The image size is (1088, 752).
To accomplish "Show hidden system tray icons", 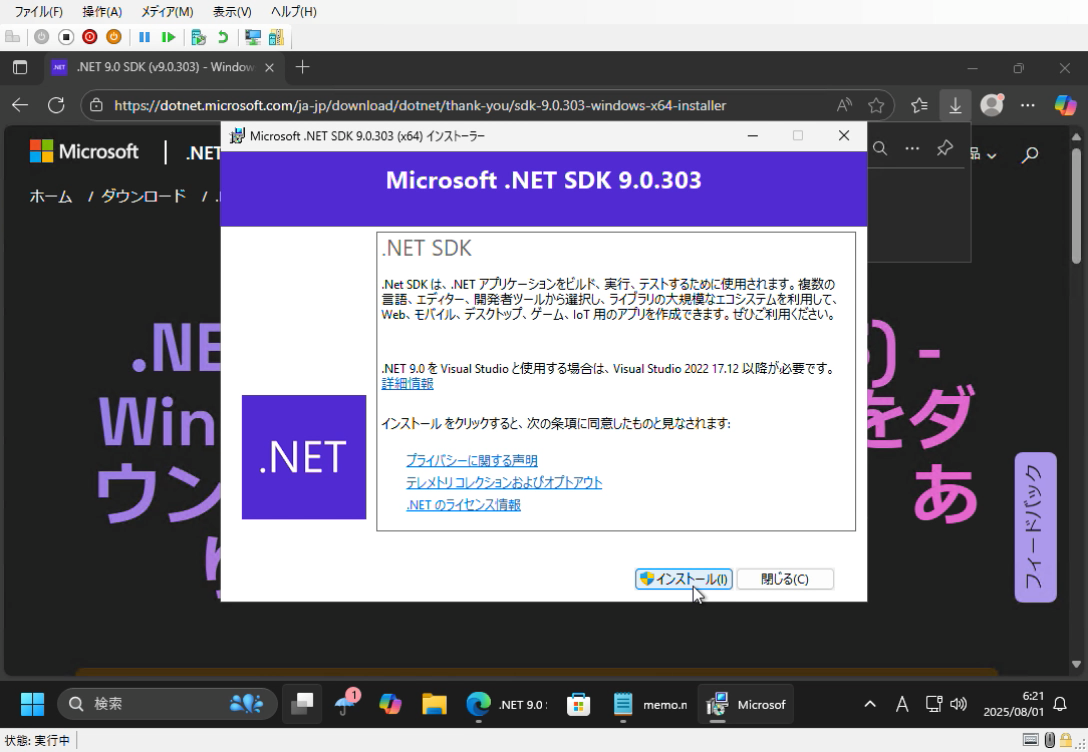I will tap(869, 704).
